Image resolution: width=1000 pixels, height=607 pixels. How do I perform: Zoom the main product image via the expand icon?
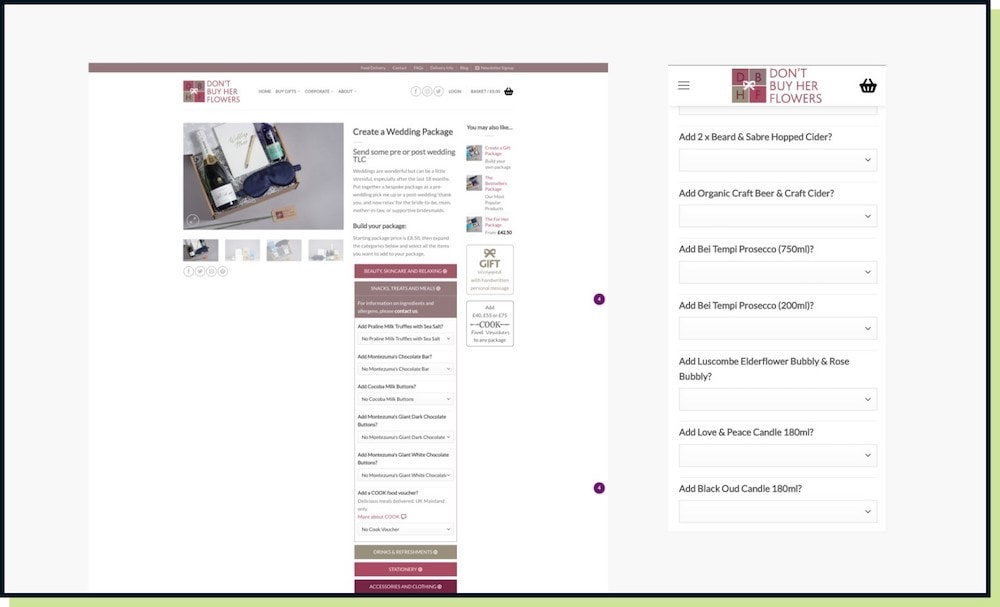tap(193, 220)
